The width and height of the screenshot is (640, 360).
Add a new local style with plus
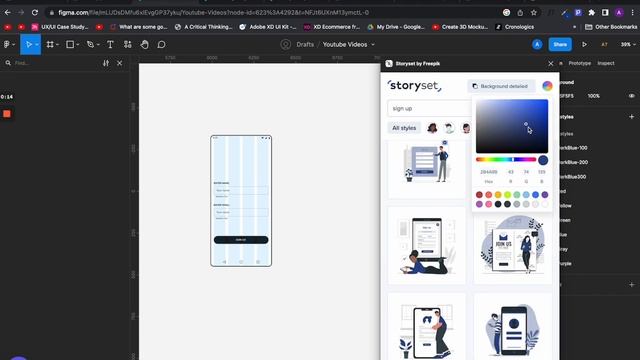631,117
